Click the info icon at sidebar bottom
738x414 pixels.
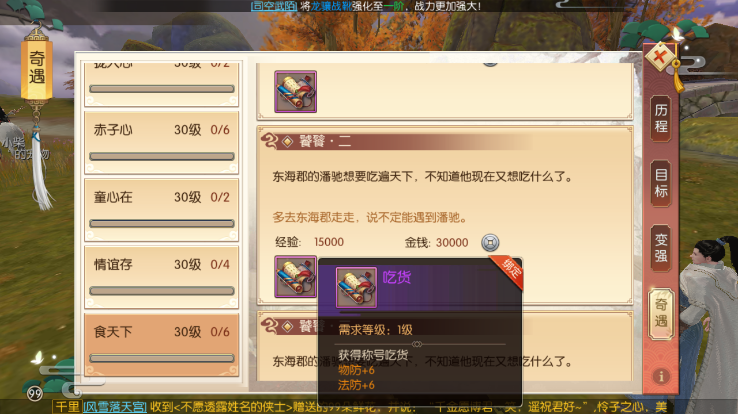661,376
